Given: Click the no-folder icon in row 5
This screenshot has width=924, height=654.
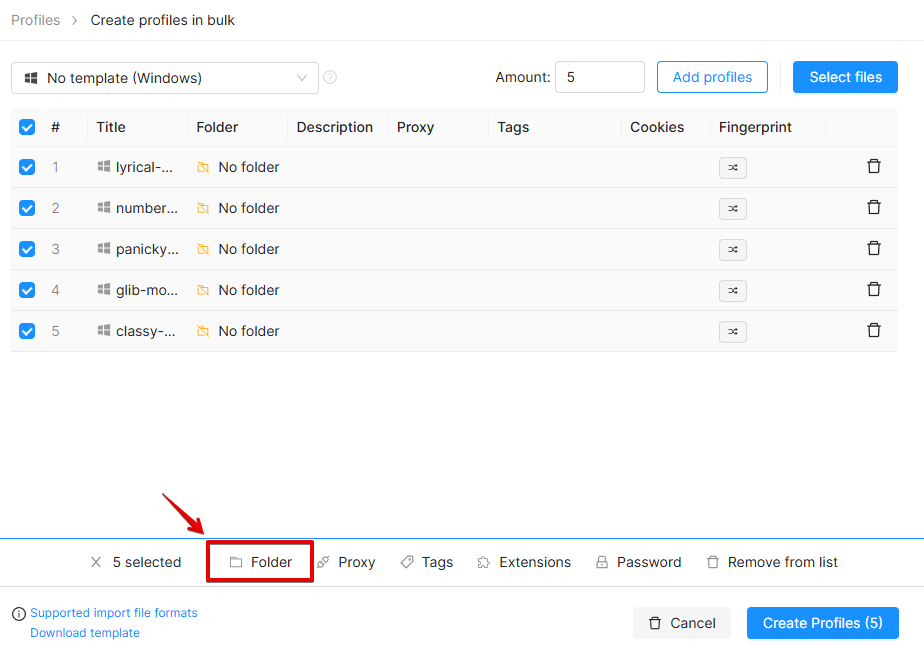Looking at the screenshot, I should (x=203, y=331).
